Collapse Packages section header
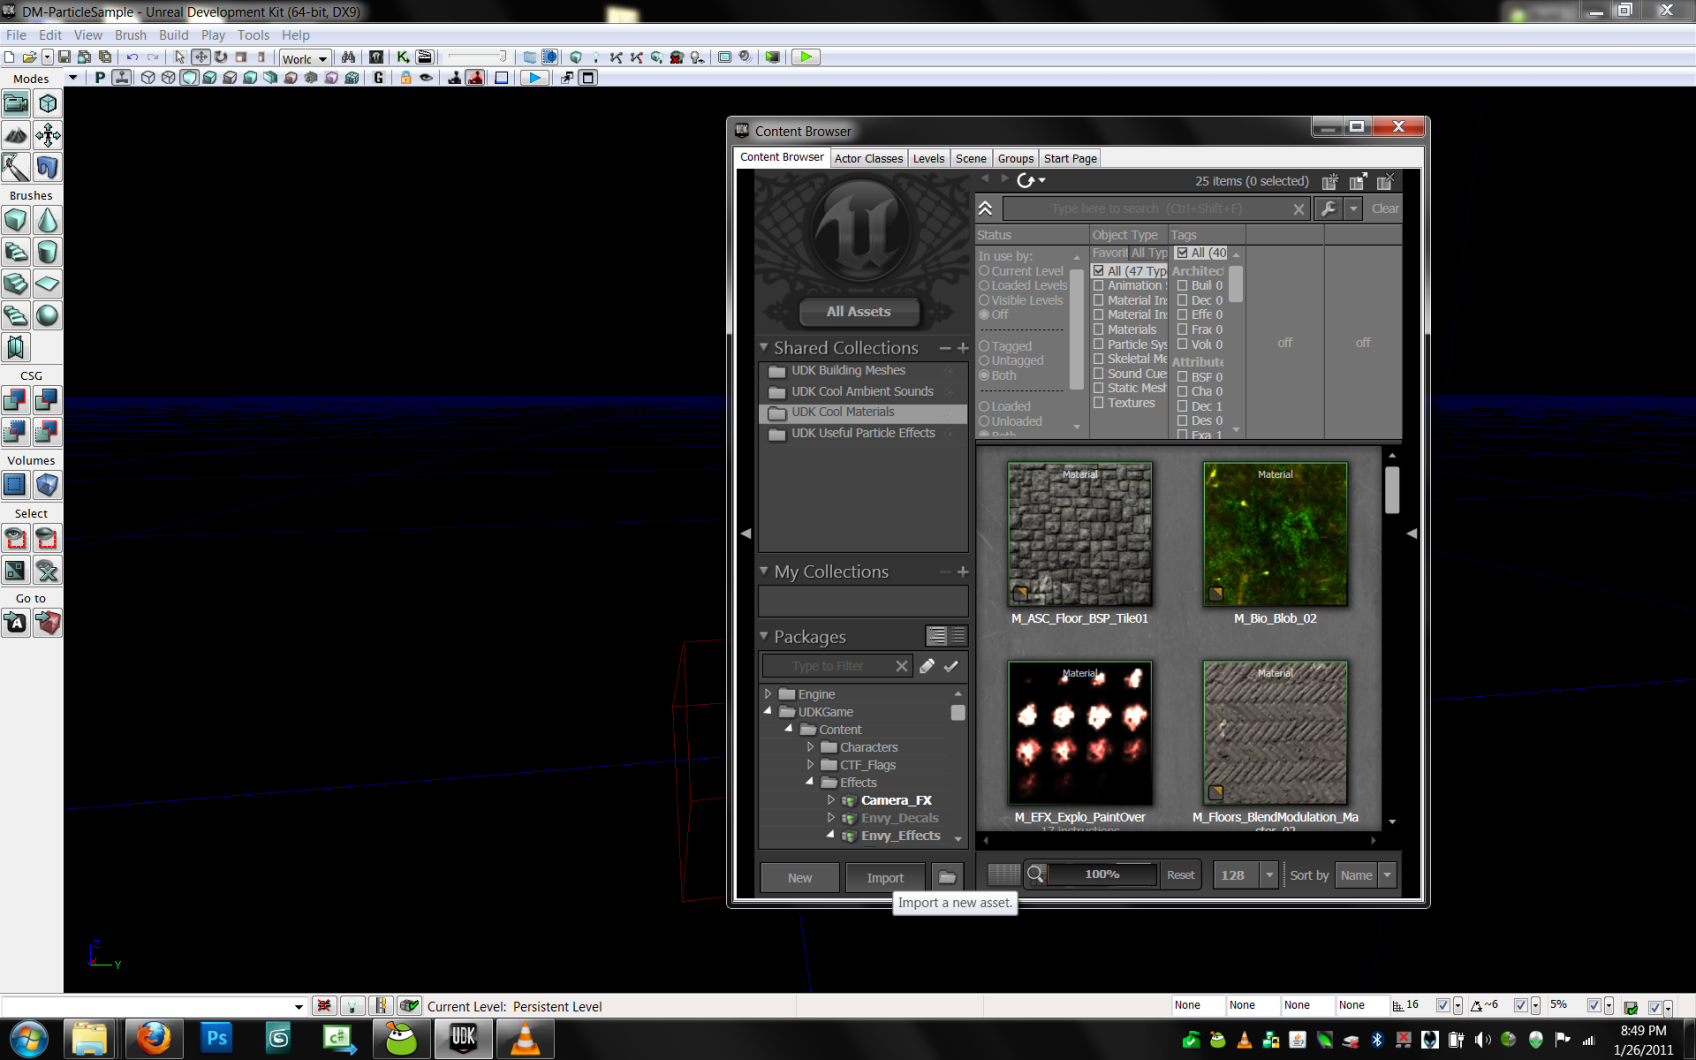The image size is (1696, 1060). pos(764,636)
